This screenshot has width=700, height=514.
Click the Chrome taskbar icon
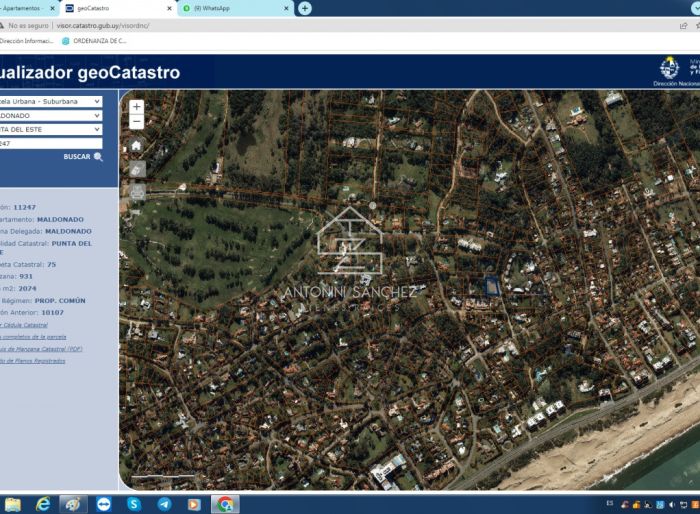tap(225, 504)
